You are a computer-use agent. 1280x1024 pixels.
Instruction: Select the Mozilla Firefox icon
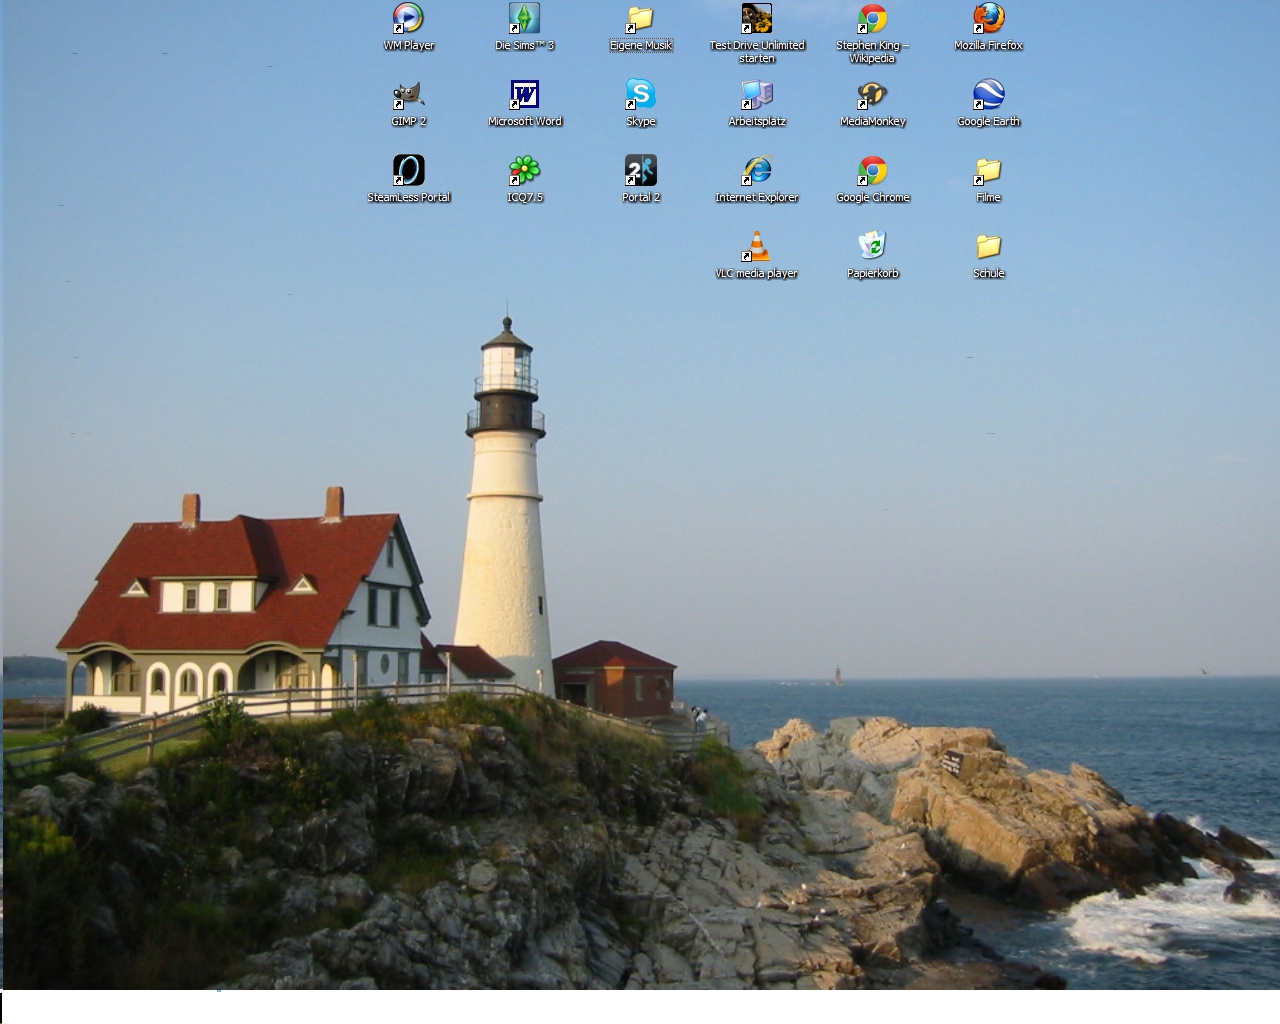pyautogui.click(x=988, y=19)
